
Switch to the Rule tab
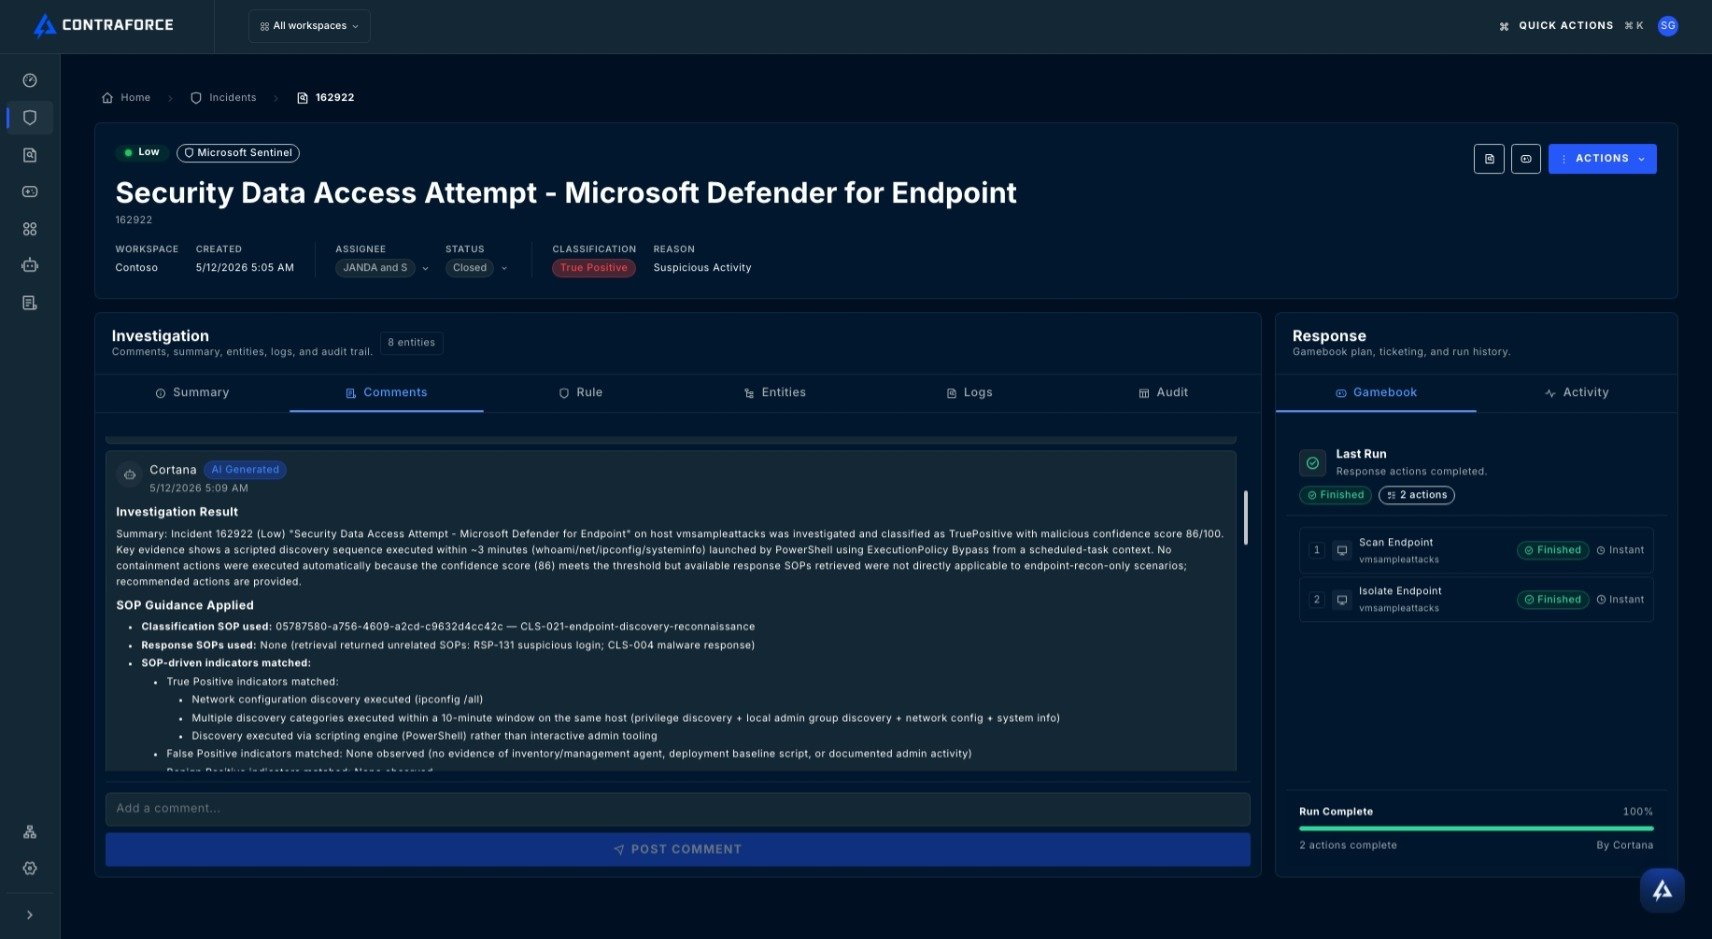coord(580,393)
